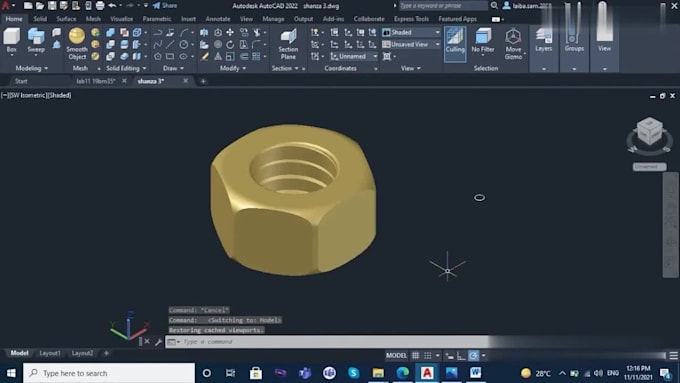680x383 pixels.
Task: Open Microsoft Edge from taskbar
Action: pyautogui.click(x=402, y=373)
